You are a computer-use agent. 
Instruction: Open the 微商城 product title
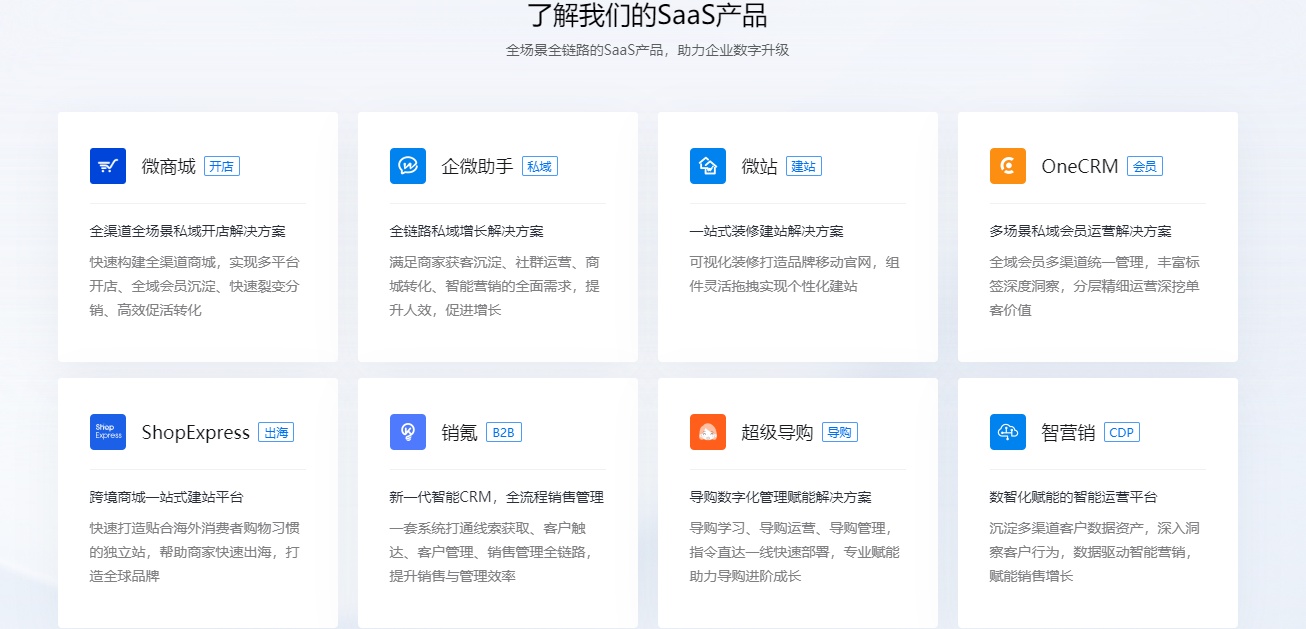click(169, 166)
